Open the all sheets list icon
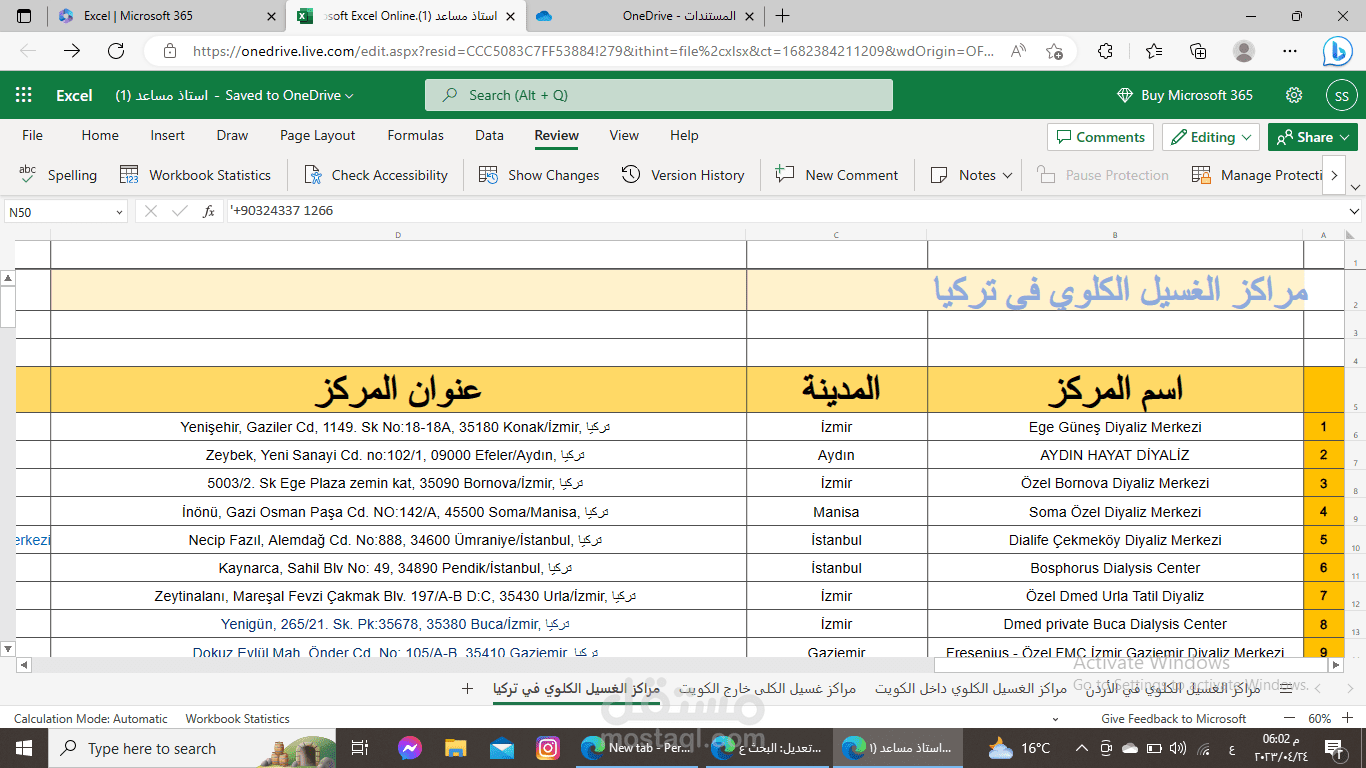This screenshot has height=768, width=1366. click(x=1285, y=688)
